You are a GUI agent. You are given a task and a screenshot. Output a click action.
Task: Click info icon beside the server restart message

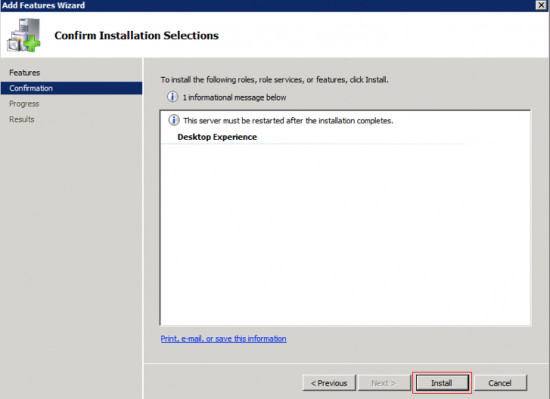pos(174,120)
